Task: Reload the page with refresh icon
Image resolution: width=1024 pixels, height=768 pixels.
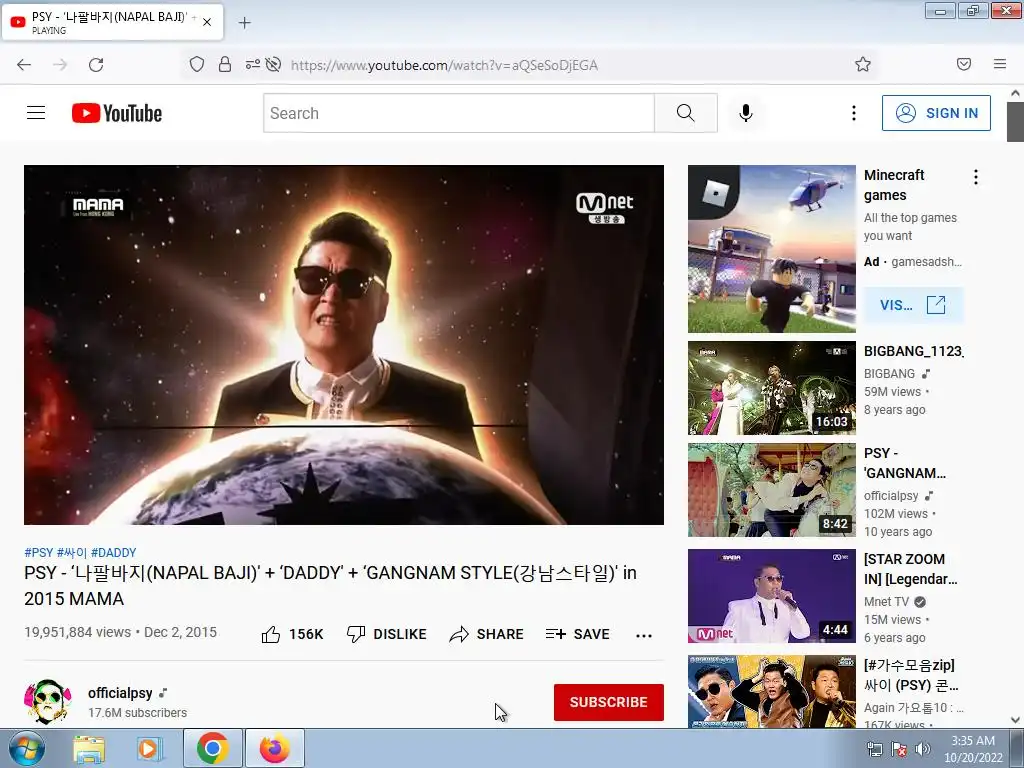Action: pos(96,65)
